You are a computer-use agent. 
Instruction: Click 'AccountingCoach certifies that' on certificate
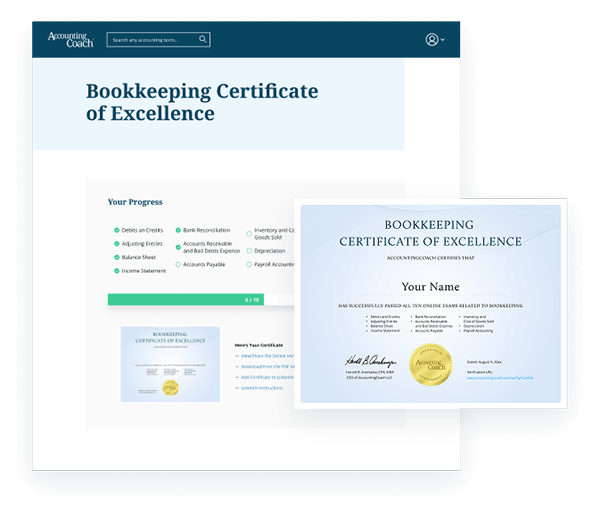(x=430, y=258)
